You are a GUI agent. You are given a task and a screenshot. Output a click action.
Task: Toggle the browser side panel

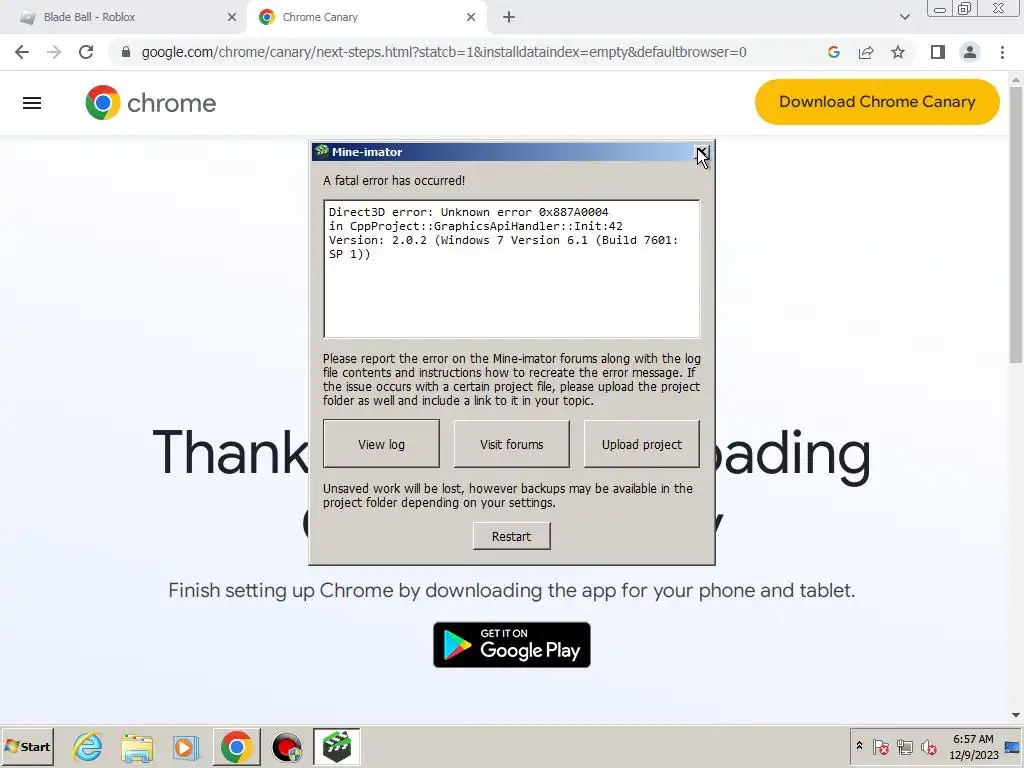[x=938, y=52]
